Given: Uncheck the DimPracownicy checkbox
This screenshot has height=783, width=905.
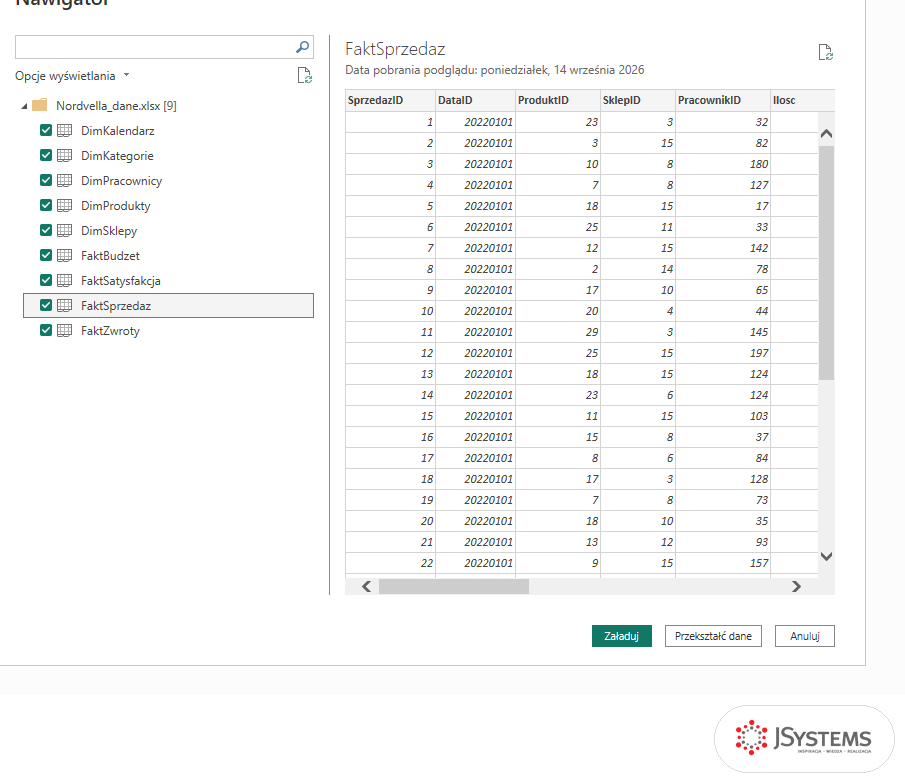Looking at the screenshot, I should [x=46, y=180].
